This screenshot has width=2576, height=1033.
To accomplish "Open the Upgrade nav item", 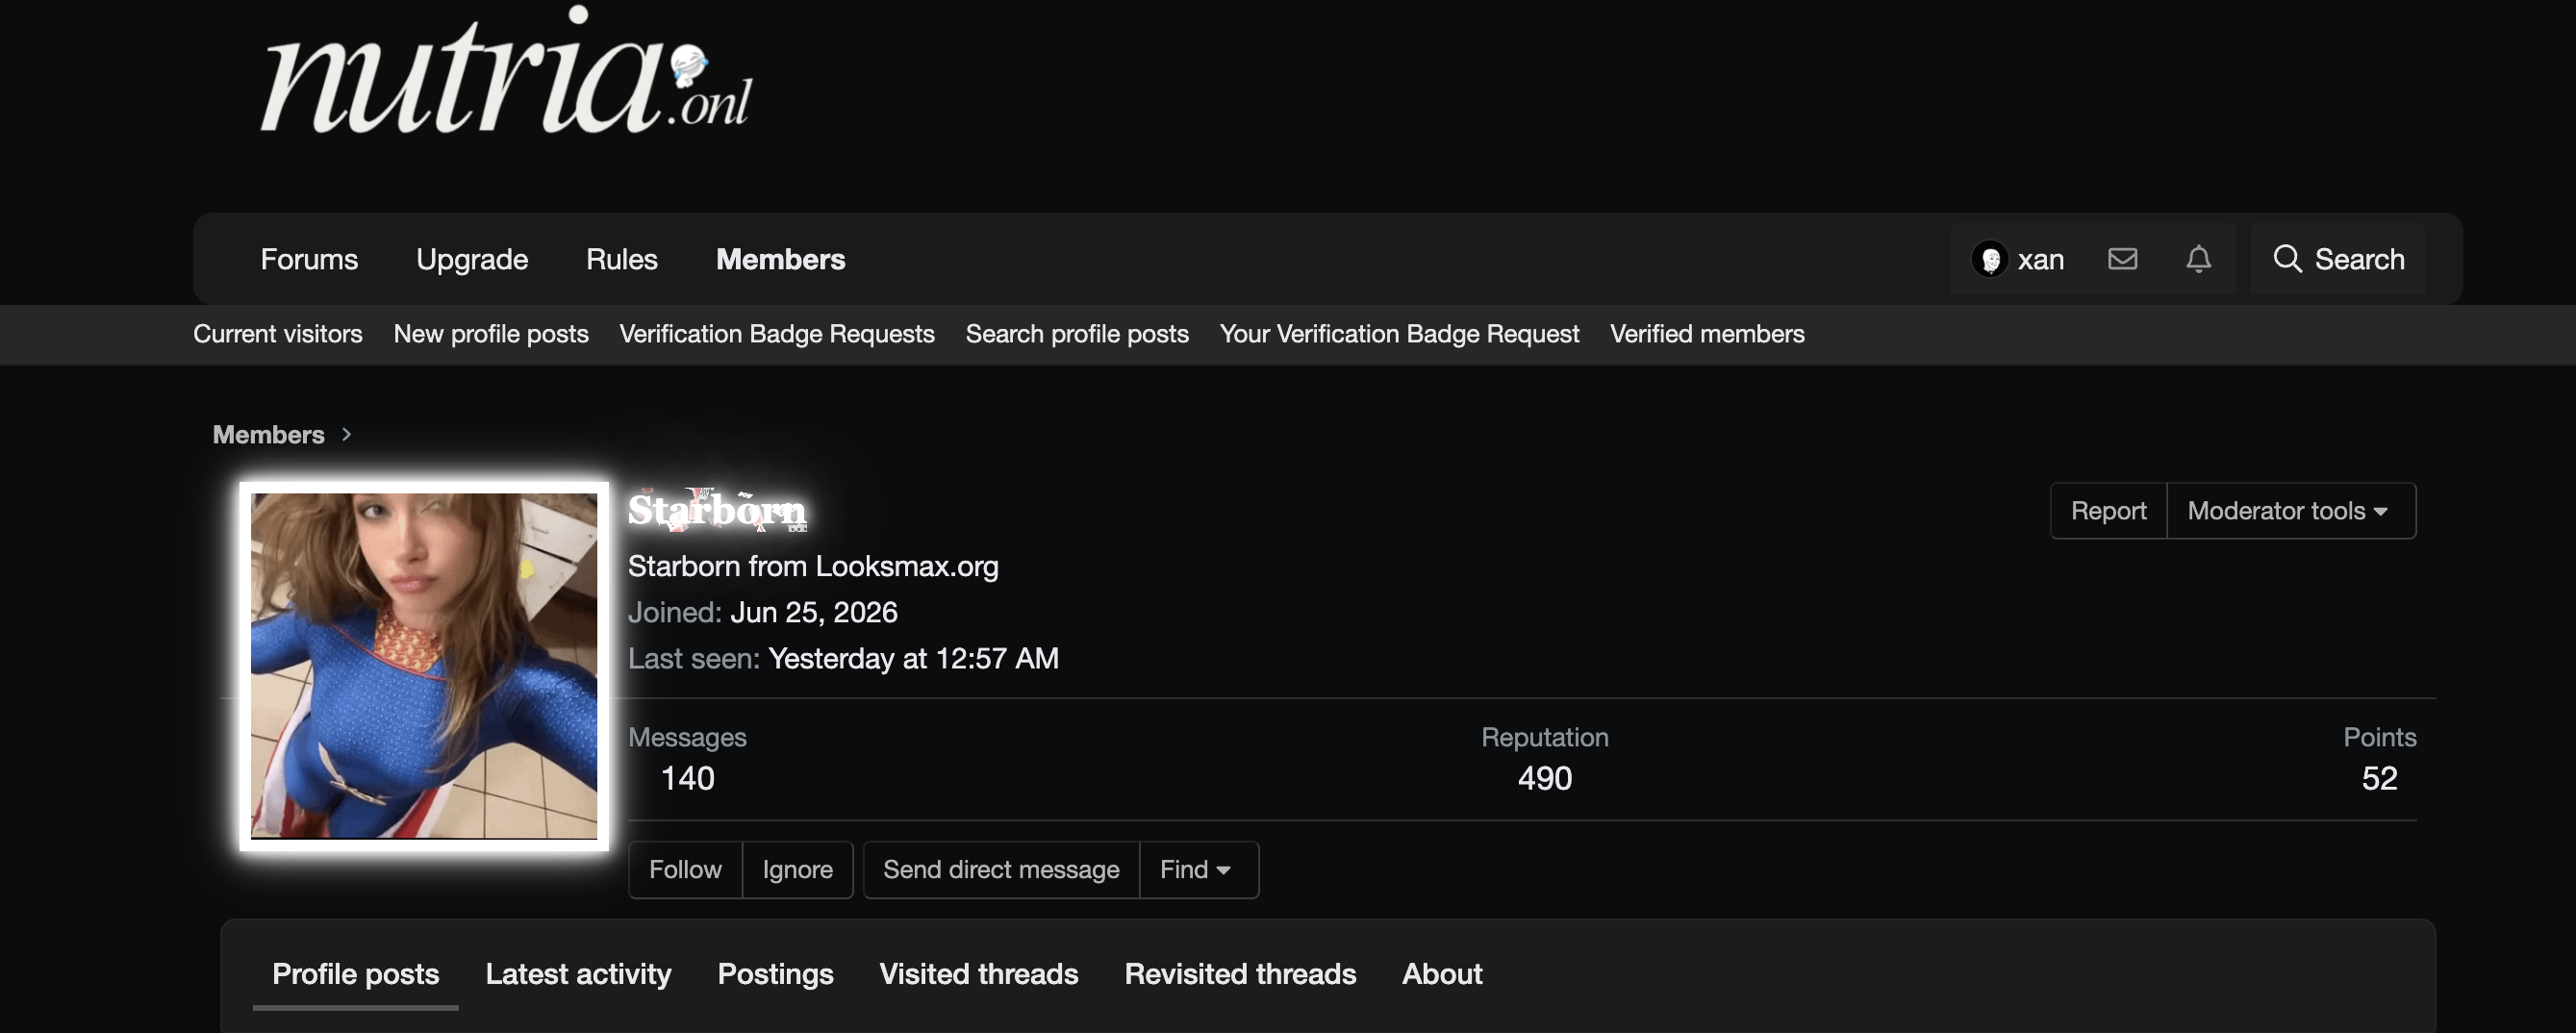I will (x=472, y=259).
